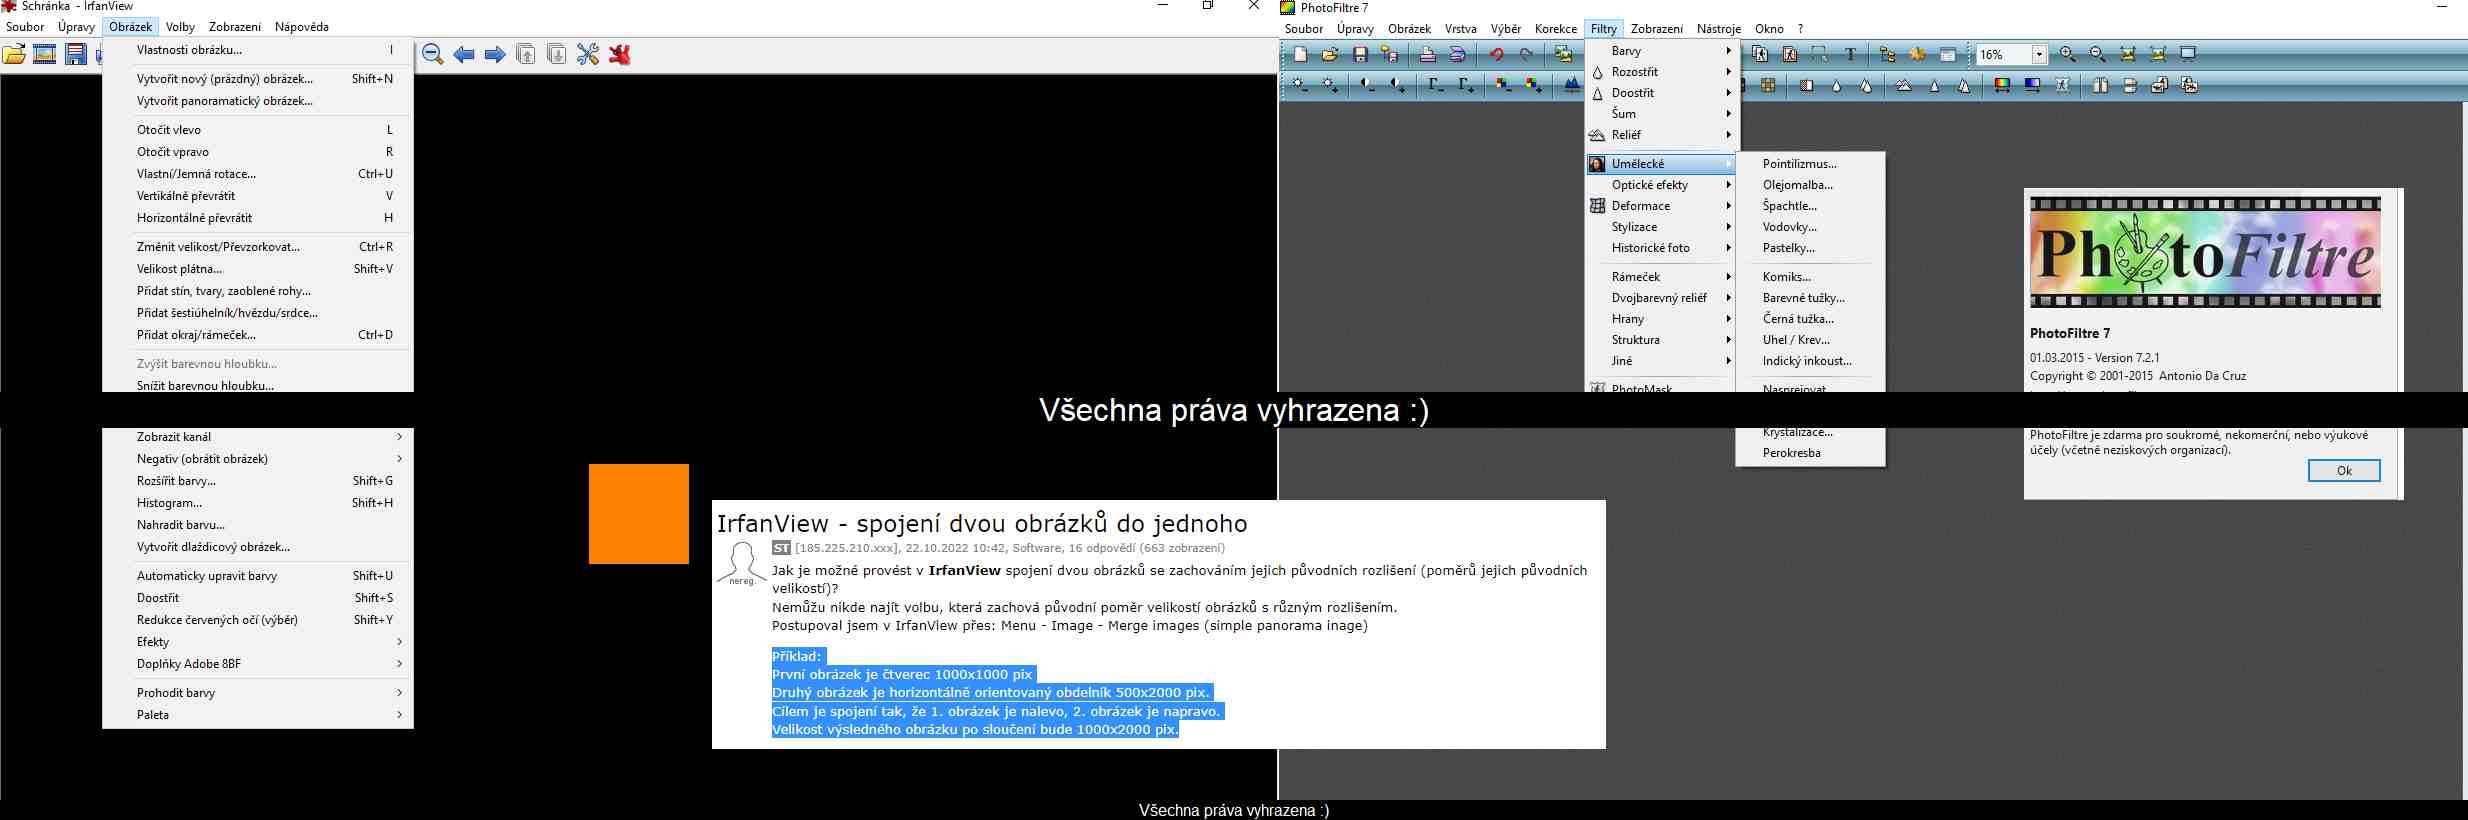Image resolution: width=2468 pixels, height=820 pixels.
Task: Increase saturation with color squares plus icon
Action: pyautogui.click(x=1534, y=86)
